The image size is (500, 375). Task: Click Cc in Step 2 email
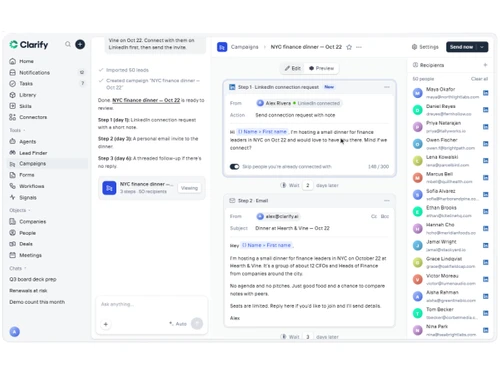[x=374, y=216]
